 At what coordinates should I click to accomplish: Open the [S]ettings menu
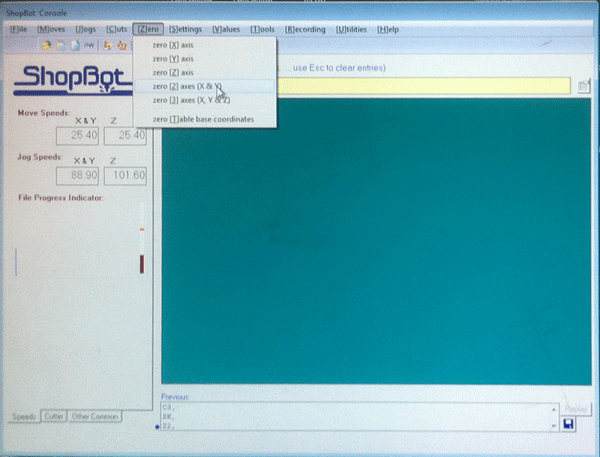point(185,29)
